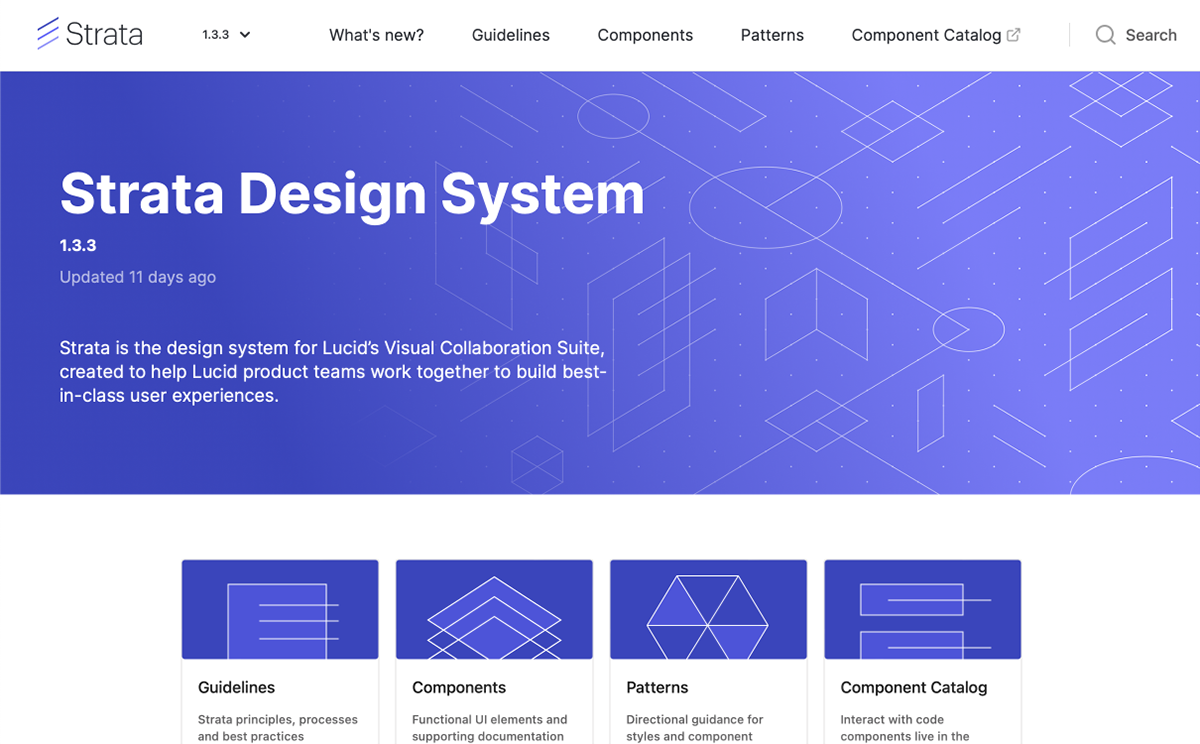Click the Component Catalog card title

pos(914,688)
